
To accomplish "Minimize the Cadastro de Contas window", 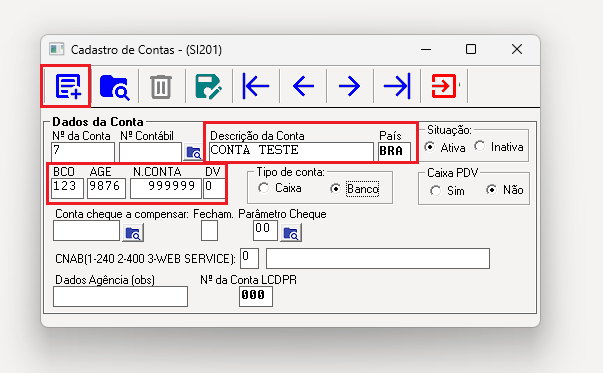I will click(426, 49).
